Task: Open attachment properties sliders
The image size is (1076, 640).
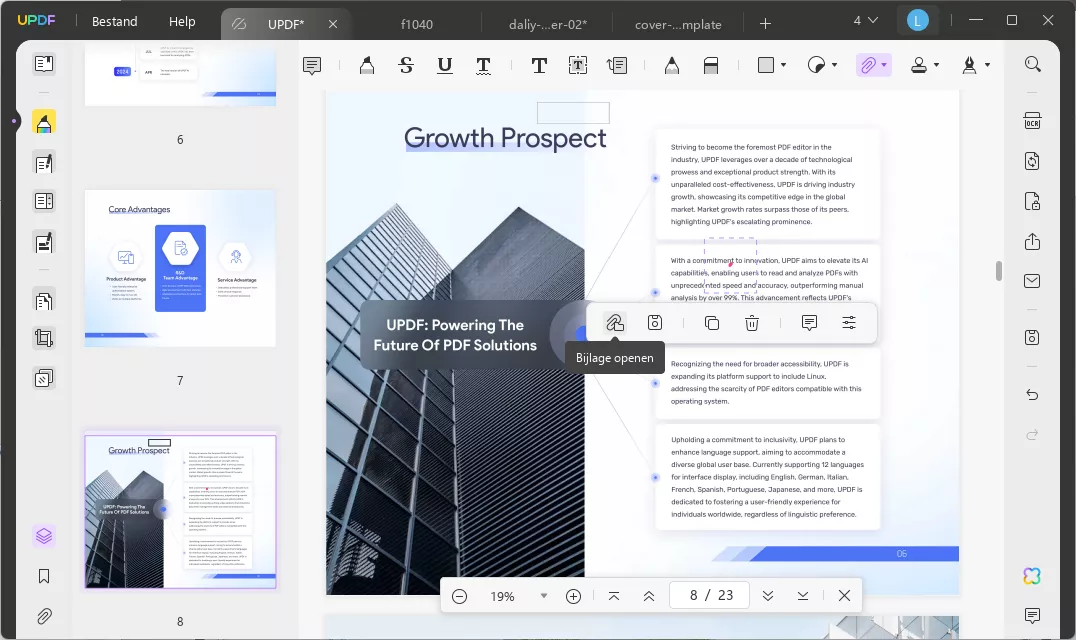Action: (850, 323)
